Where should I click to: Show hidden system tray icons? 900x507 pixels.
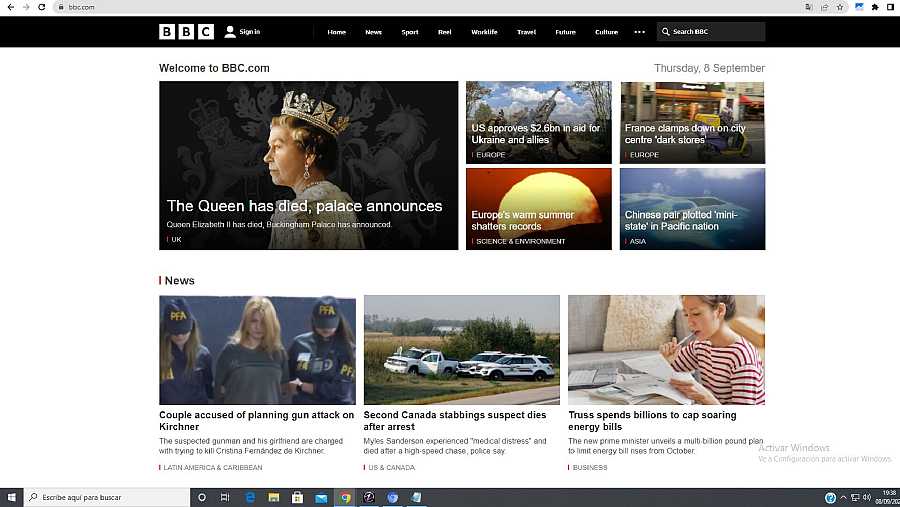point(843,497)
